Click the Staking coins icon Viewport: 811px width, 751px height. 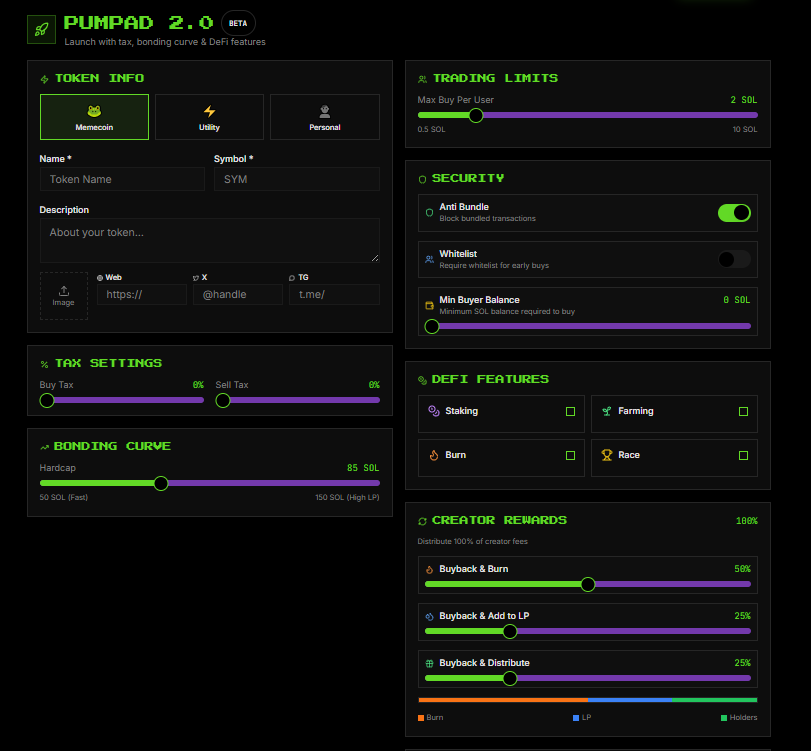click(x=434, y=411)
